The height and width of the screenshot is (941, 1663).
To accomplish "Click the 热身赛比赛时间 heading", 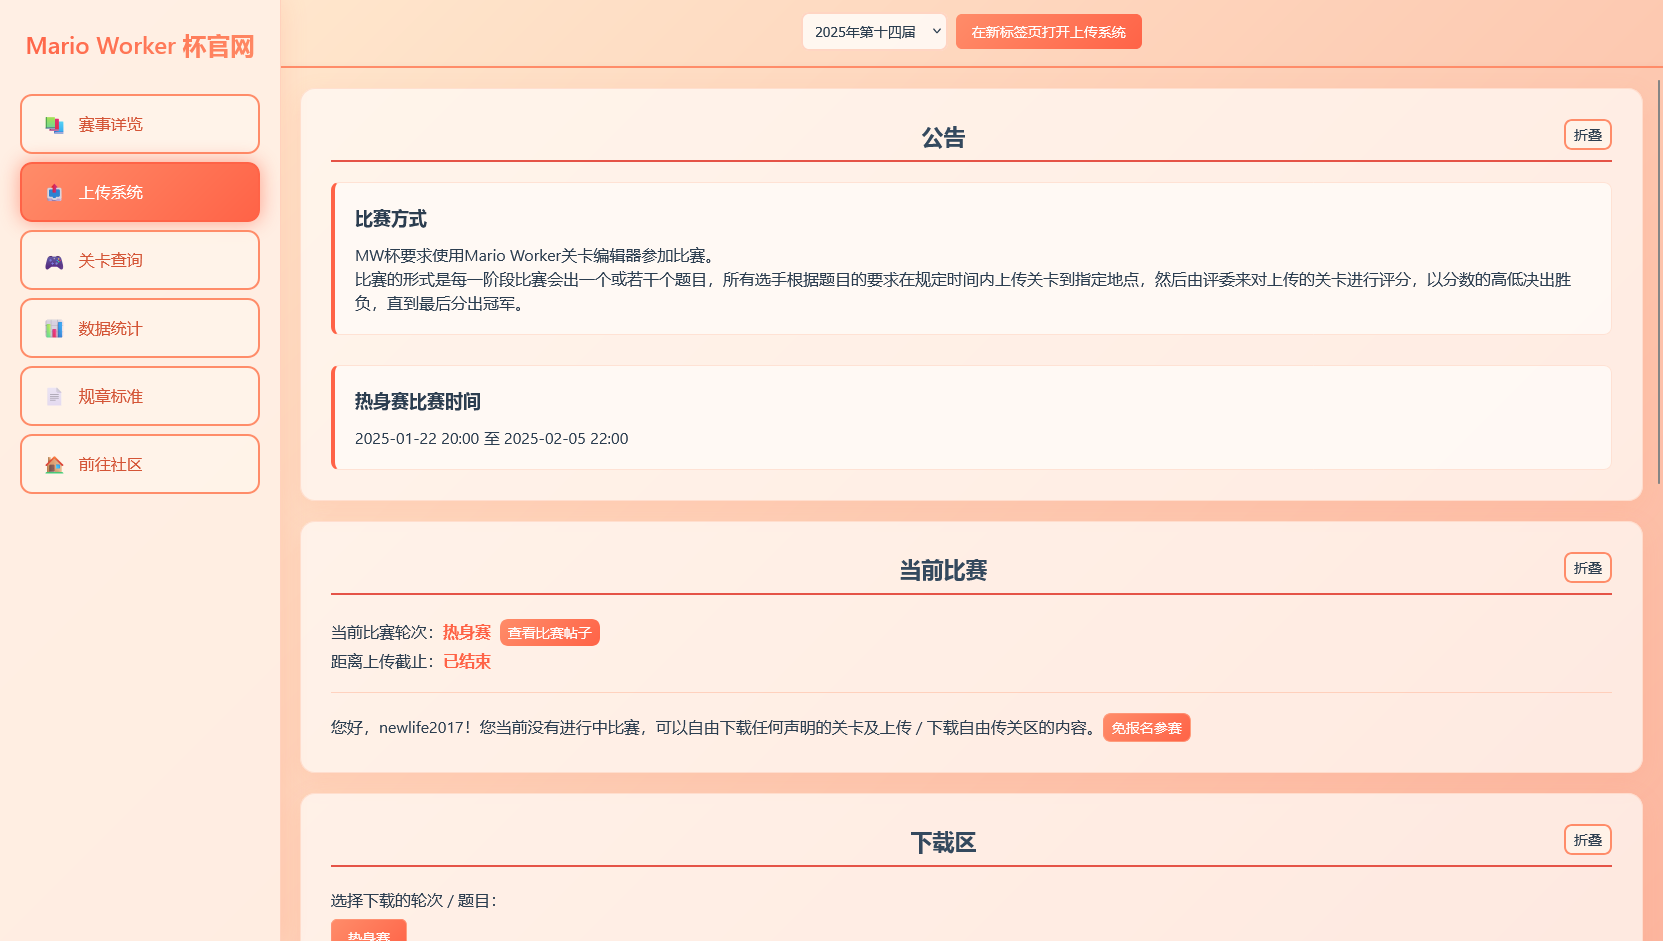I will coord(418,402).
